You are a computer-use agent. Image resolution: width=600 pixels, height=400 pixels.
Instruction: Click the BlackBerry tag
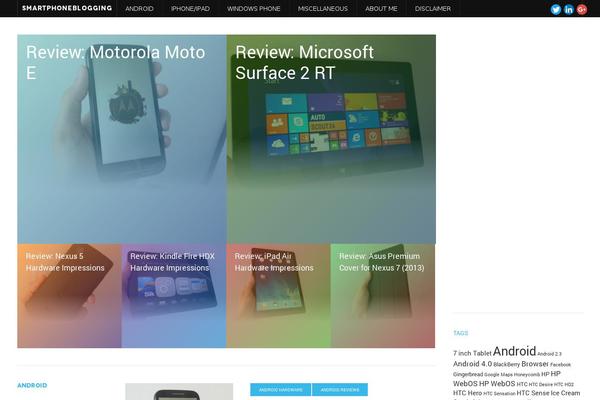(x=507, y=364)
